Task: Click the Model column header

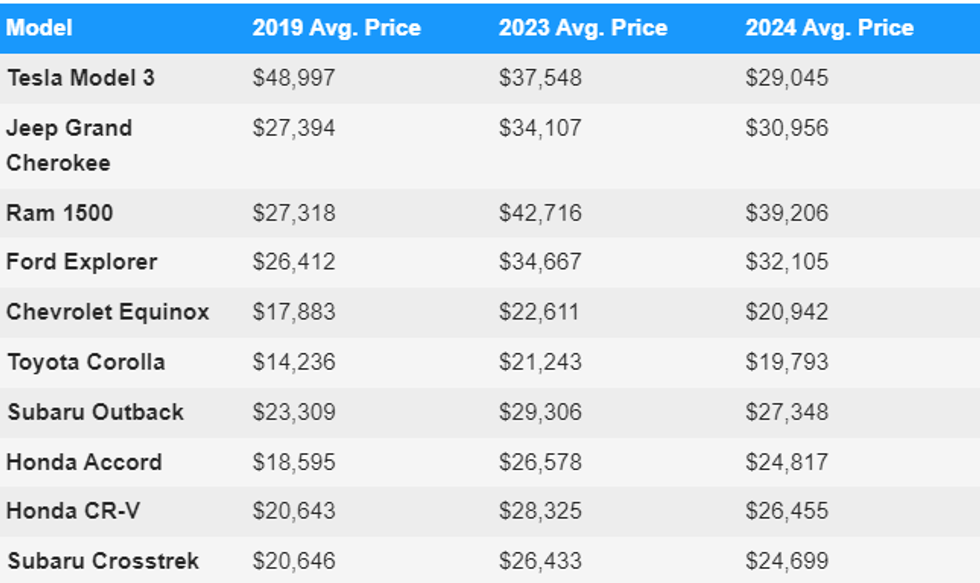Action: pyautogui.click(x=39, y=28)
